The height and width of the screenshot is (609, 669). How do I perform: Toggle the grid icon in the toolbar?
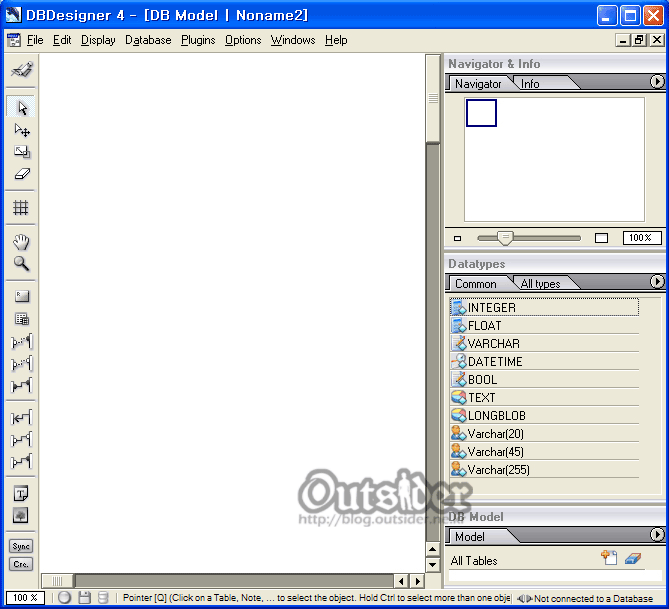(x=21, y=207)
